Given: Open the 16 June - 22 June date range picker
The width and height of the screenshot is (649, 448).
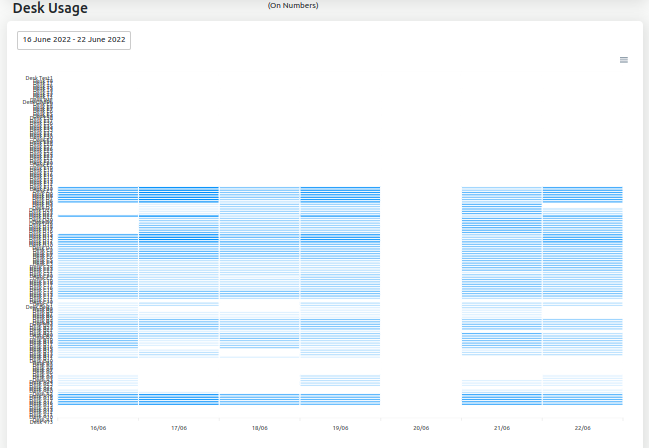Looking at the screenshot, I should click(x=74, y=40).
